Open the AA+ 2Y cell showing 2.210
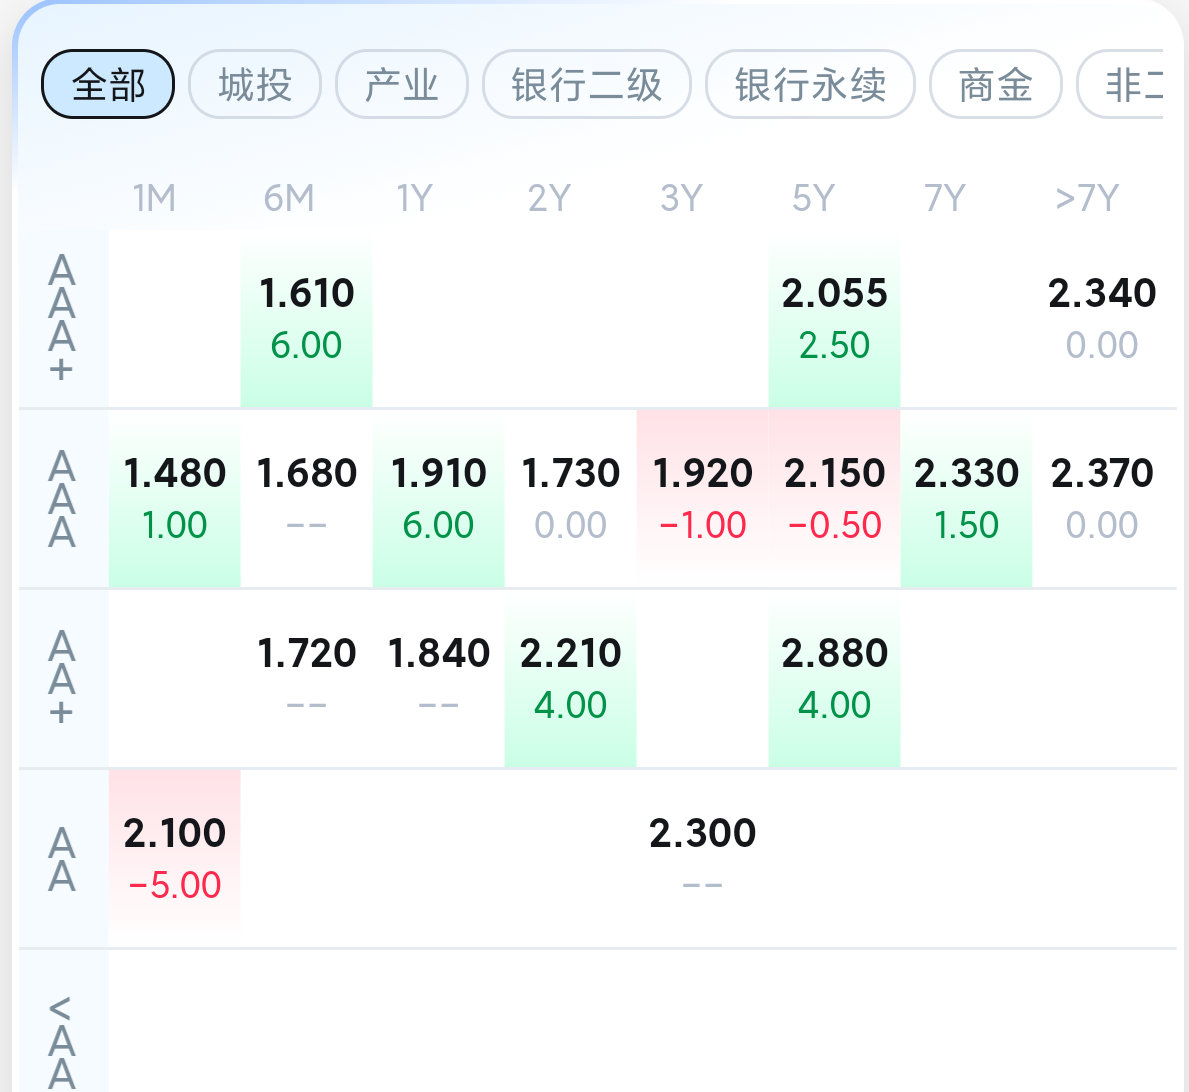Viewport: 1189px width, 1092px height. pos(570,678)
